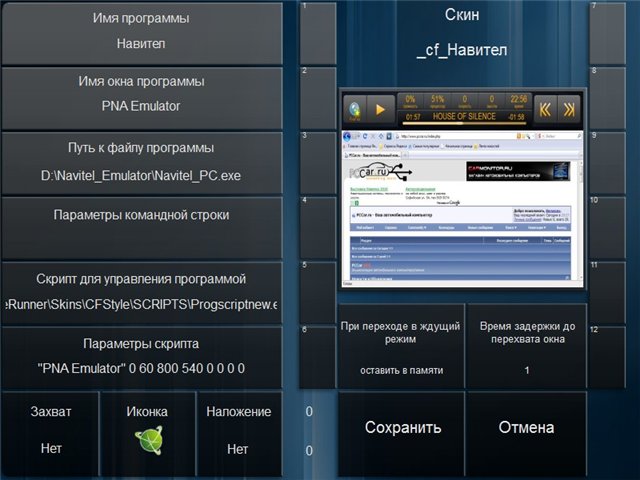Toggle the Наложение option
Screen dimensions: 640x480
[x=238, y=432]
